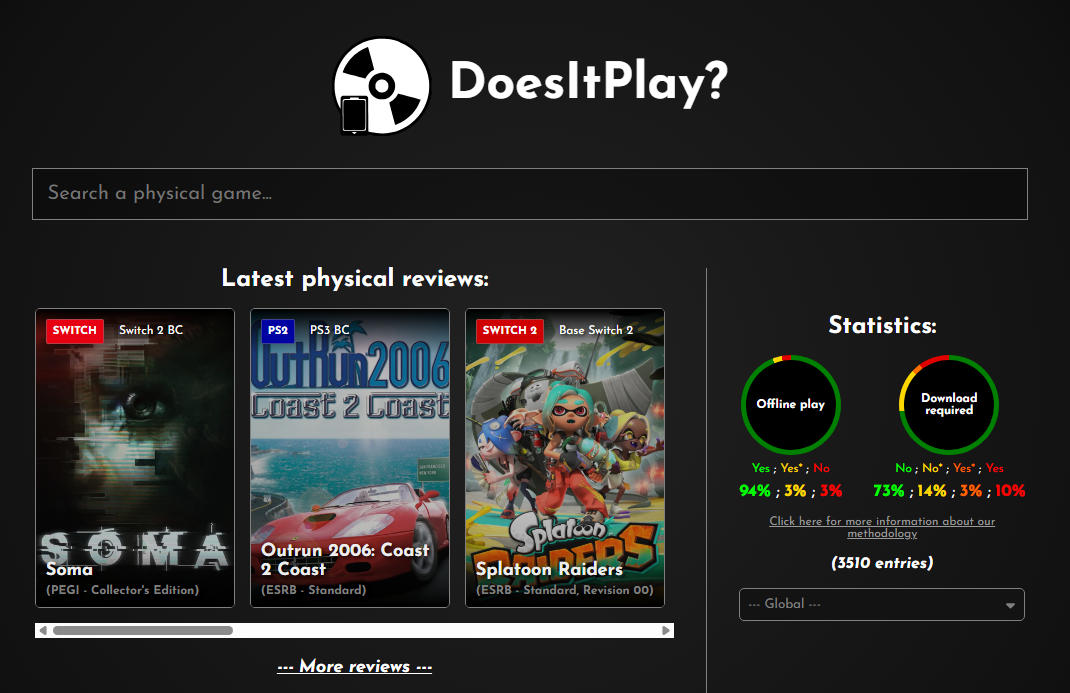Click the blue PS2 platform badge
Image resolution: width=1070 pixels, height=693 pixels.
point(278,331)
